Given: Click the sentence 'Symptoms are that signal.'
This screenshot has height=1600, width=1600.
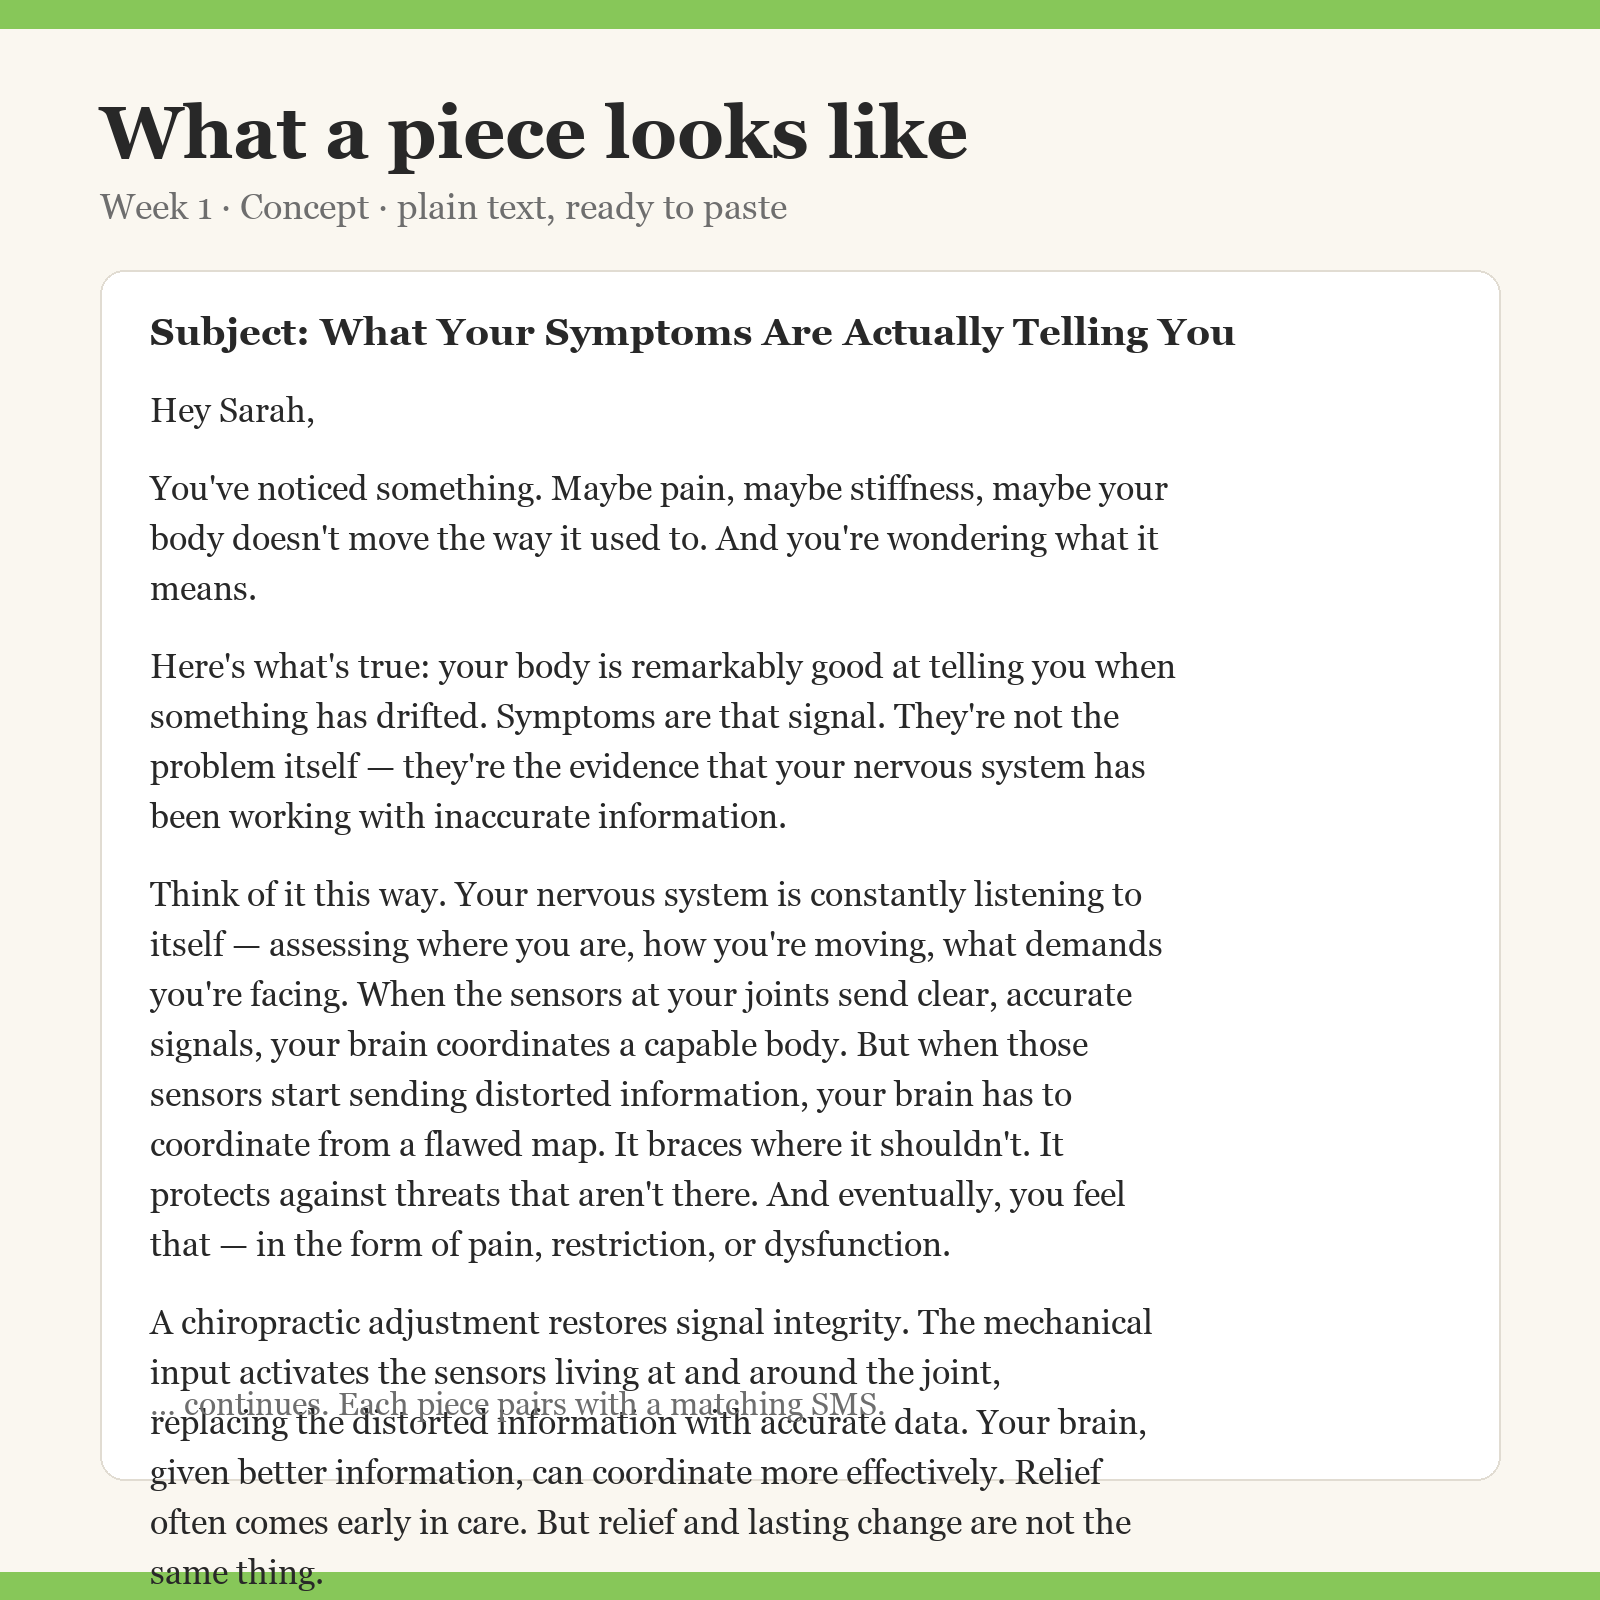Looking at the screenshot, I should [690, 716].
